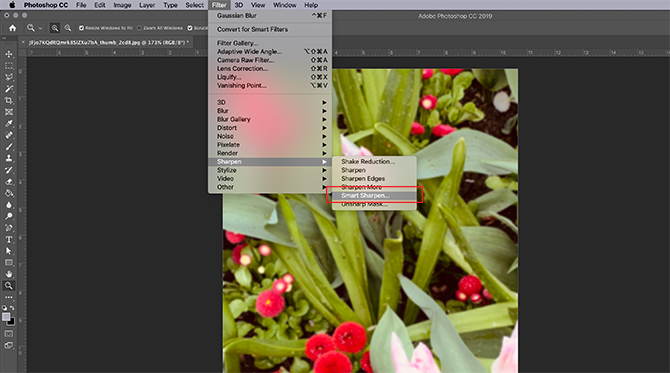Choose Sharpen More from submenu
The width and height of the screenshot is (670, 373).
[x=374, y=187]
